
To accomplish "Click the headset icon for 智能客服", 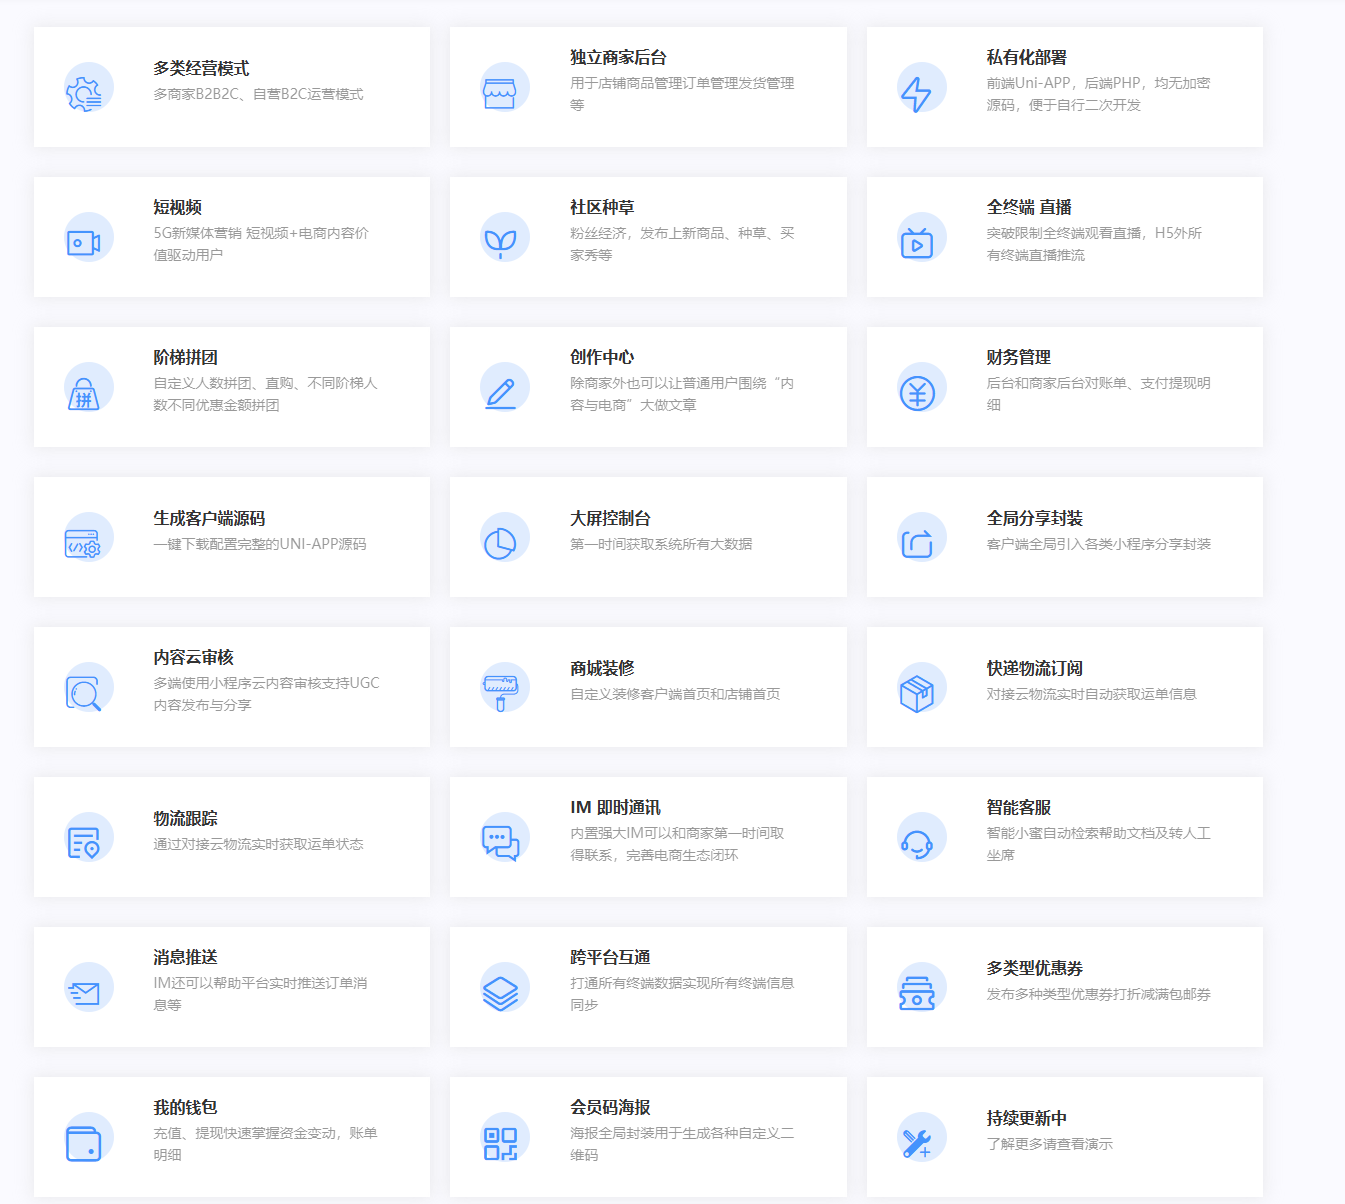I will click(917, 843).
